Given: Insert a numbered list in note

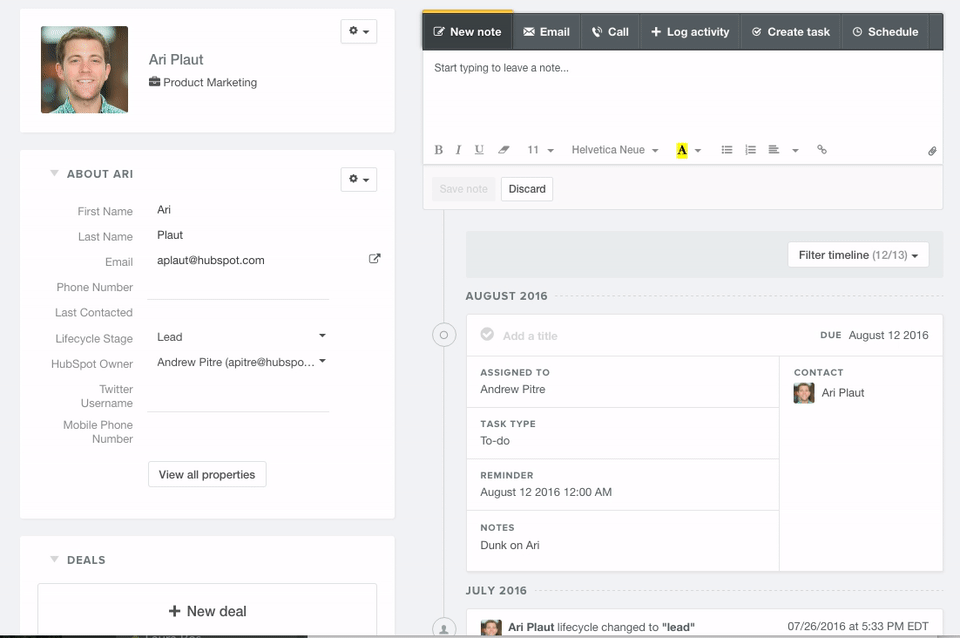Looking at the screenshot, I should (750, 150).
